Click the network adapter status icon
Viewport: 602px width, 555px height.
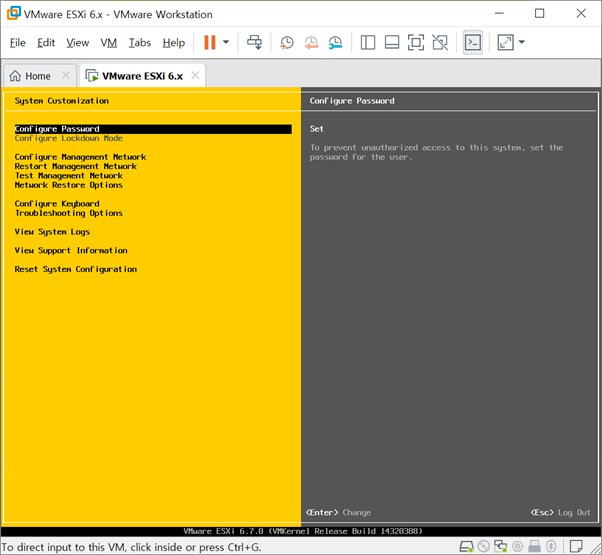[x=500, y=546]
